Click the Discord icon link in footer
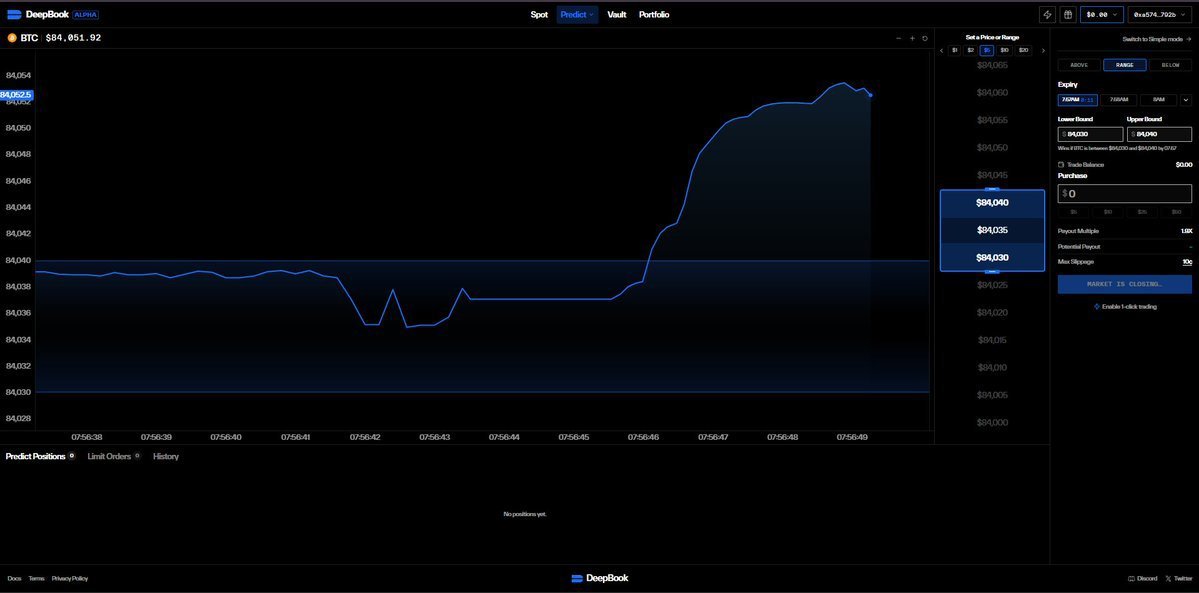1199x593 pixels. 1142,578
